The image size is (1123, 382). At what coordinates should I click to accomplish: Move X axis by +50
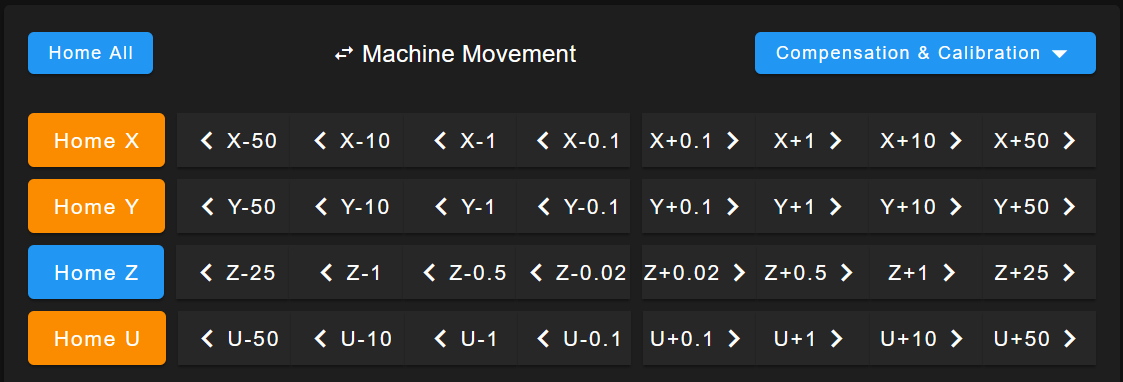(1039, 140)
